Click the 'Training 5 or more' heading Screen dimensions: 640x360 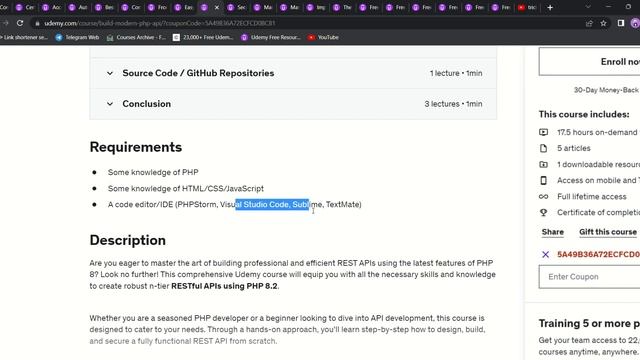[x=589, y=323]
